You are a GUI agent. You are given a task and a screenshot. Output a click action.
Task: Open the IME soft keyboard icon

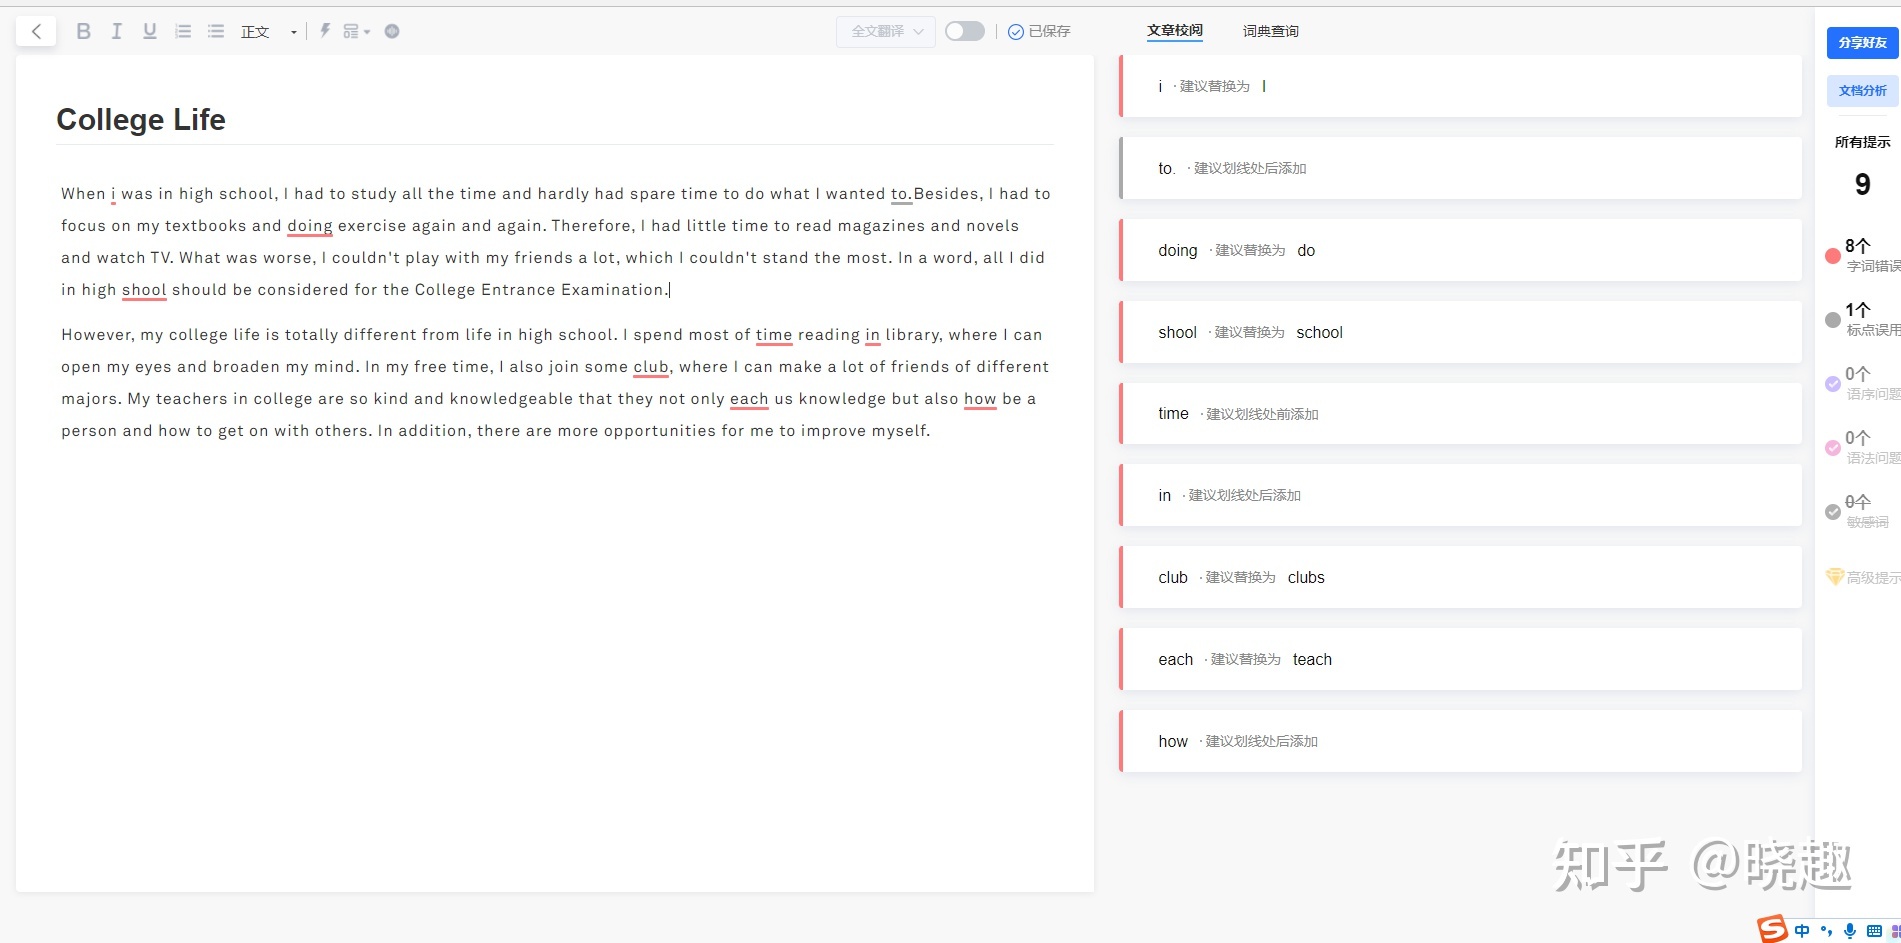(x=1874, y=931)
